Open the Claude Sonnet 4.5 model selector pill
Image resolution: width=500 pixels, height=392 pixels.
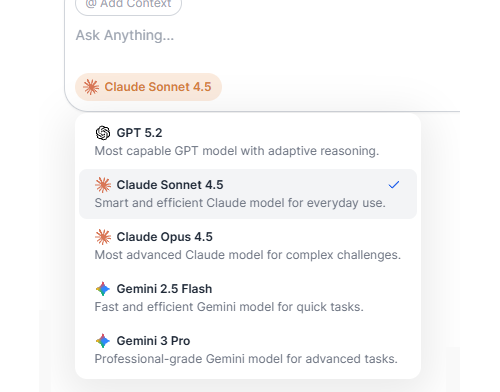tap(148, 87)
